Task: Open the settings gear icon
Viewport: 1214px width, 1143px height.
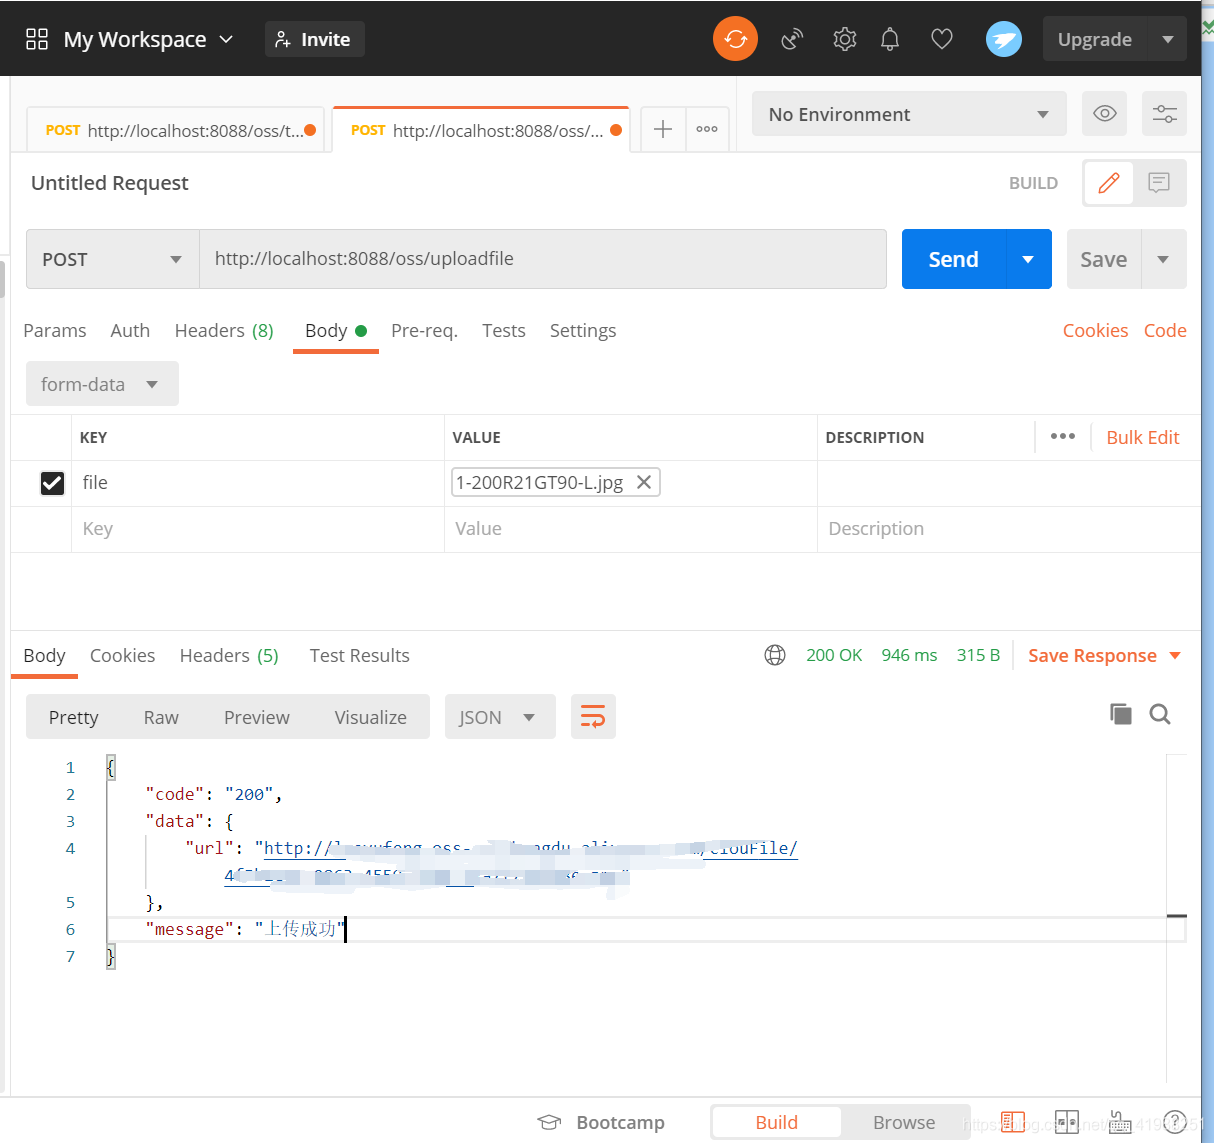Action: click(x=845, y=39)
